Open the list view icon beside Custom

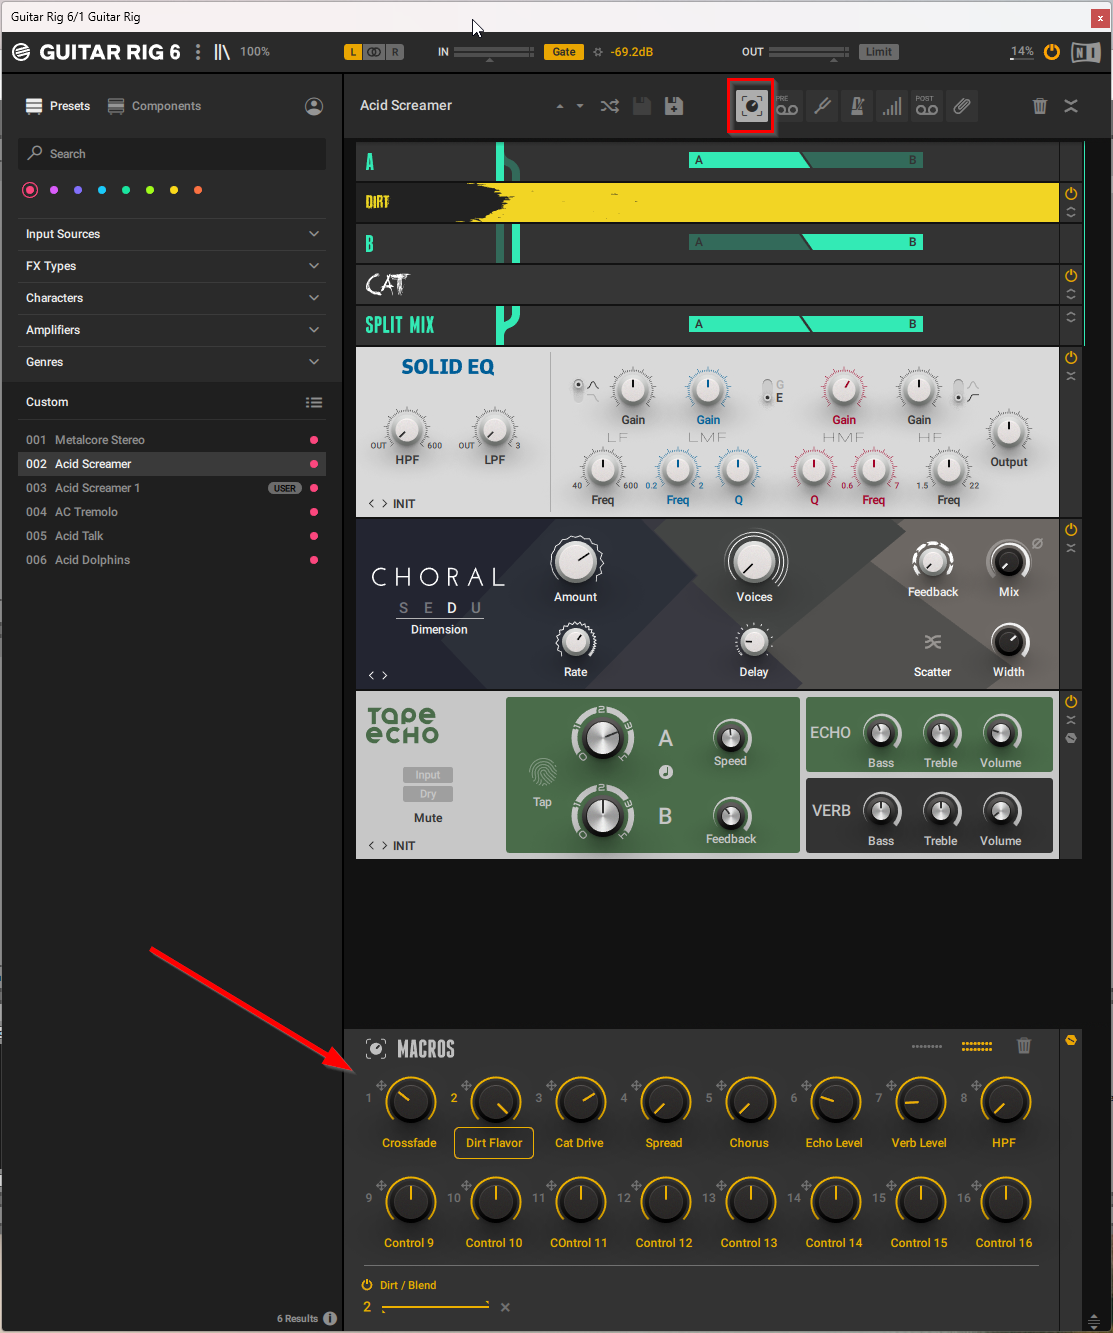click(314, 402)
